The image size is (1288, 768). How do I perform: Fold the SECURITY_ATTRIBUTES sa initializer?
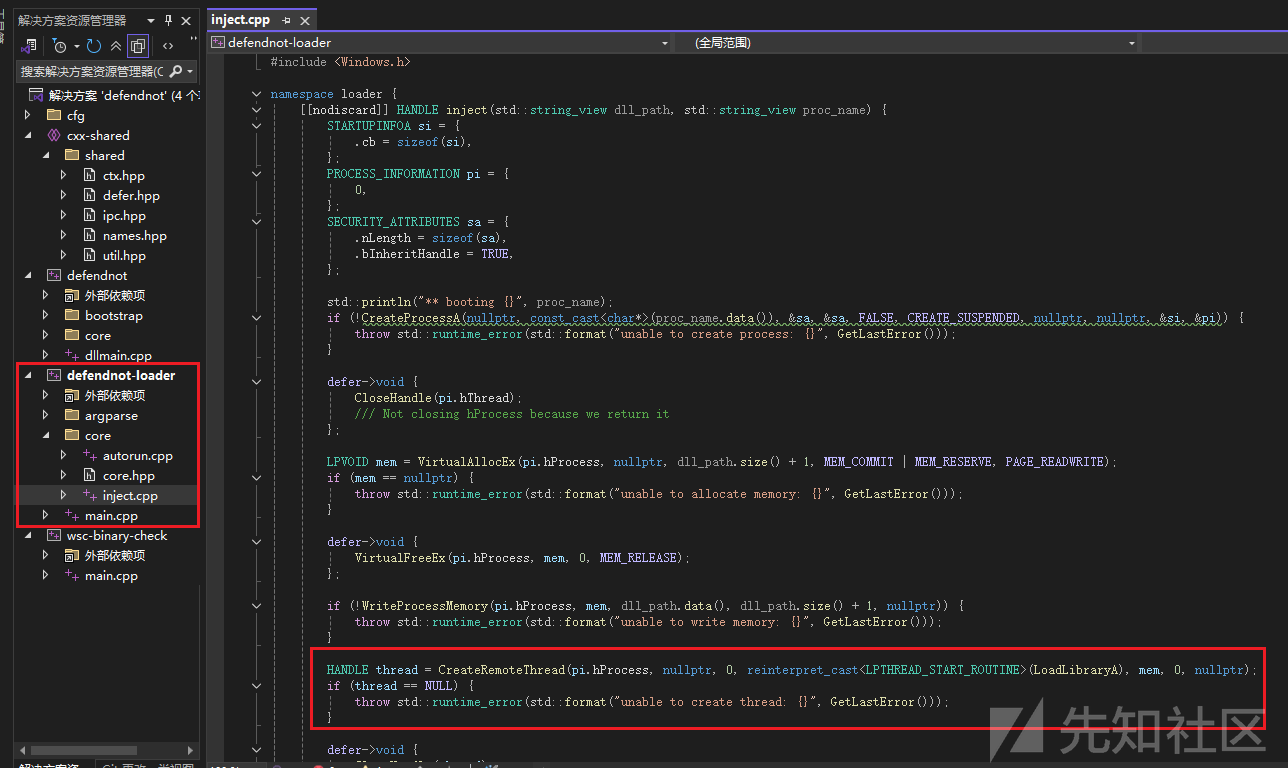click(x=256, y=222)
